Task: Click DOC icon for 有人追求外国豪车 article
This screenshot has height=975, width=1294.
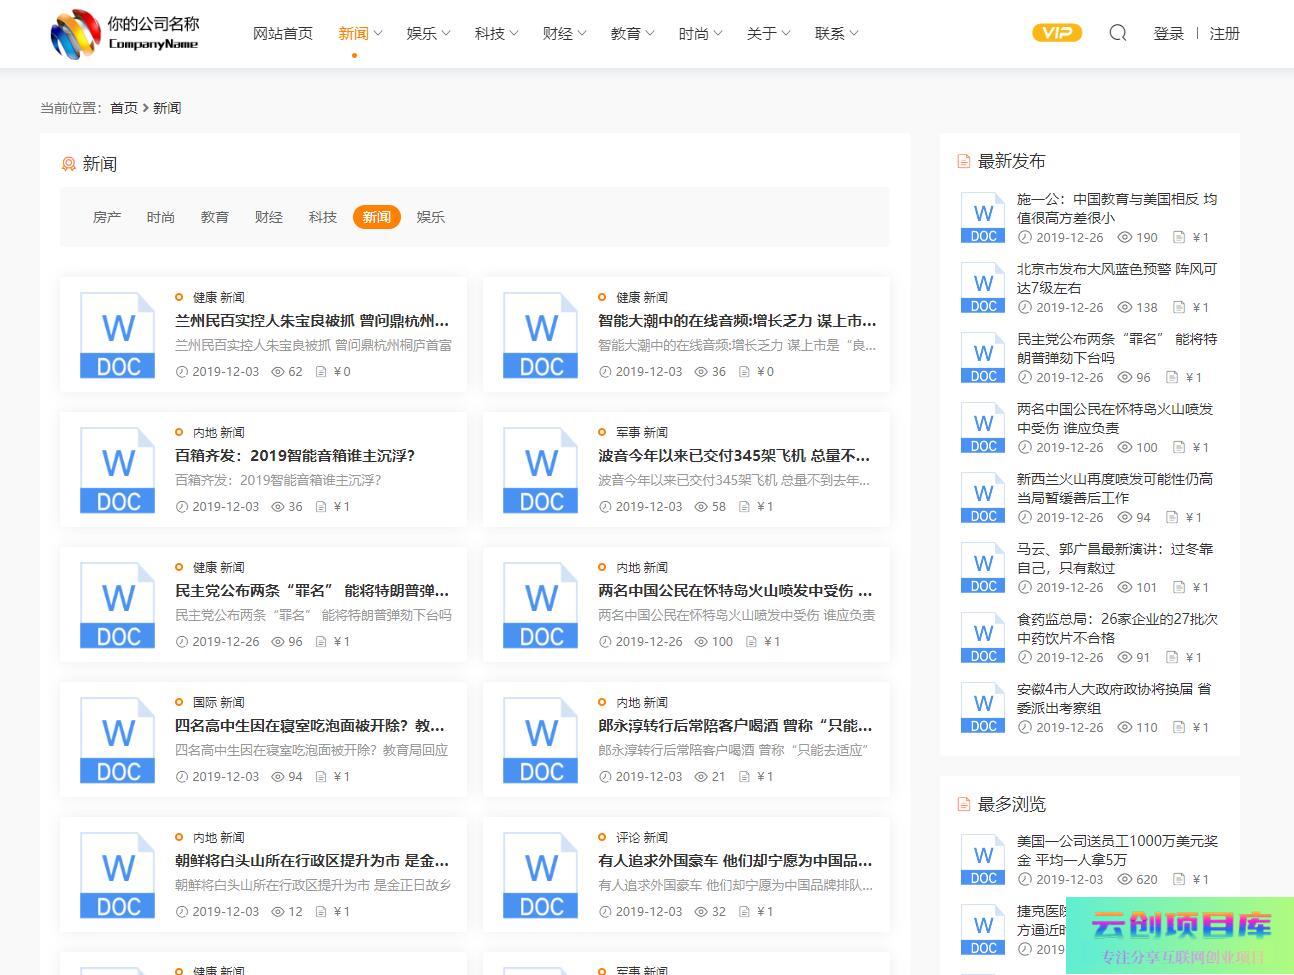Action: 541,875
